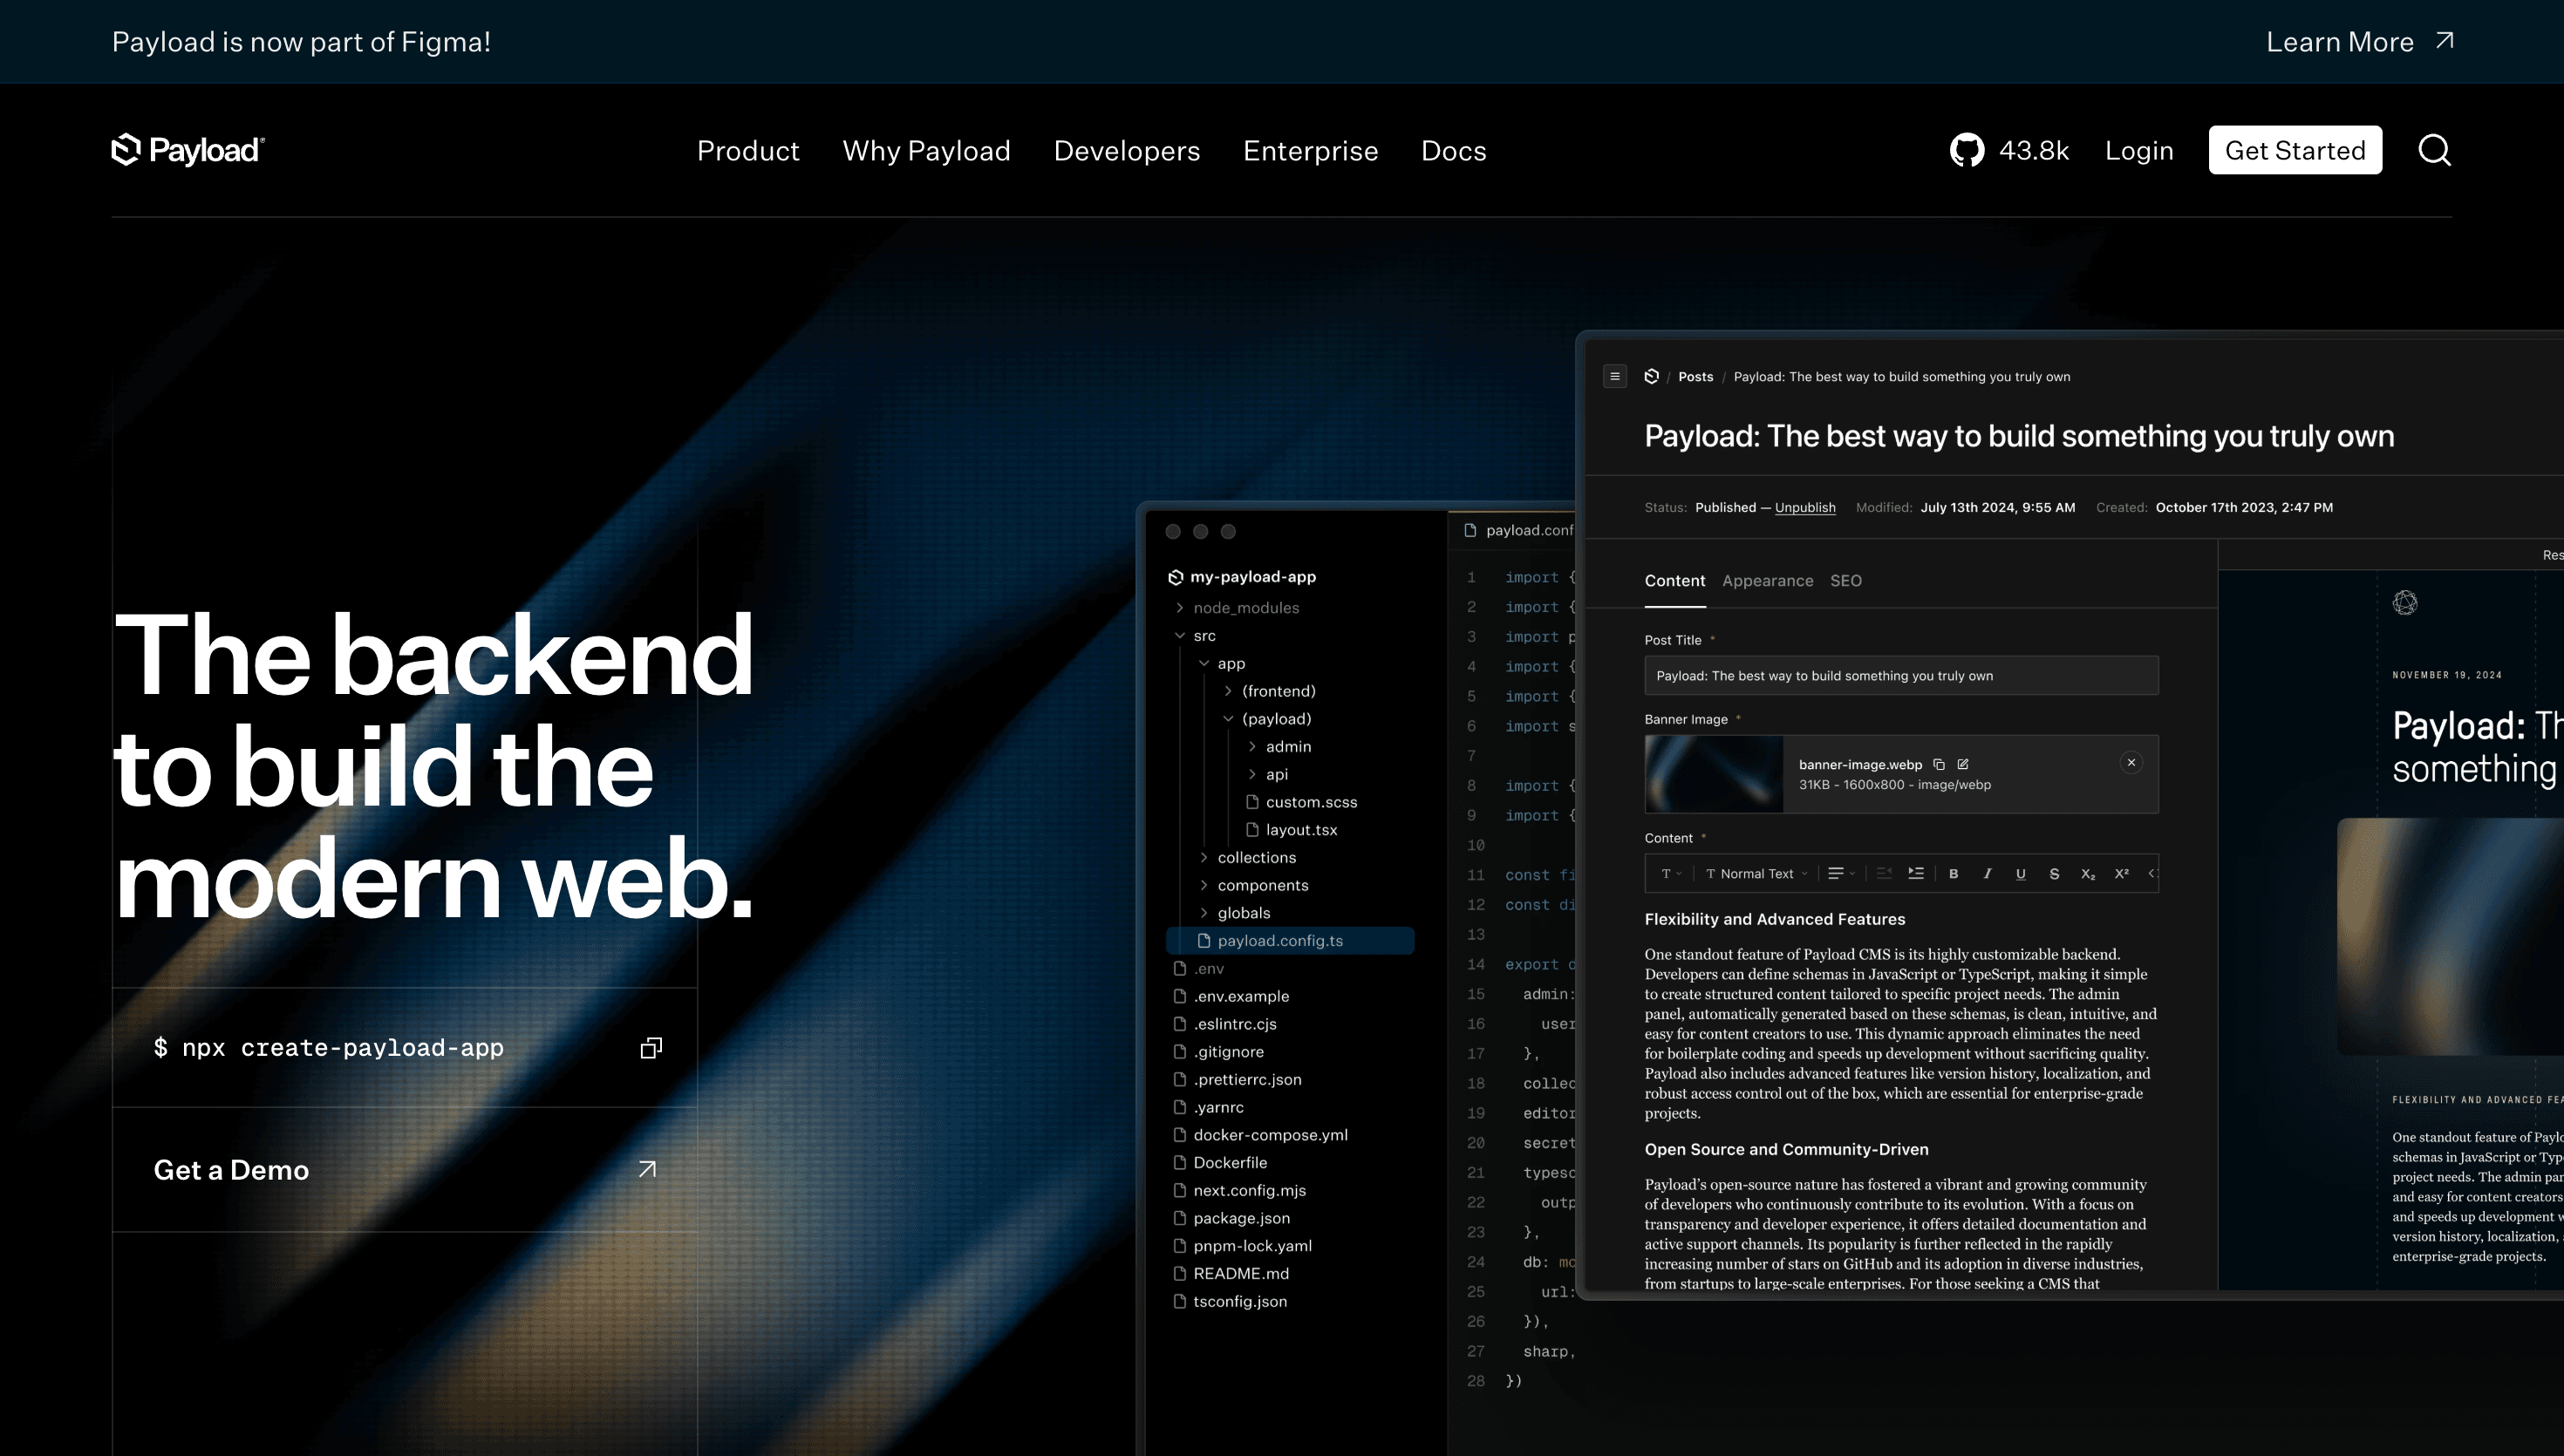Viewport: 2564px width, 1456px height.
Task: Go to Posts in the breadcrumb
Action: pyautogui.click(x=1695, y=376)
